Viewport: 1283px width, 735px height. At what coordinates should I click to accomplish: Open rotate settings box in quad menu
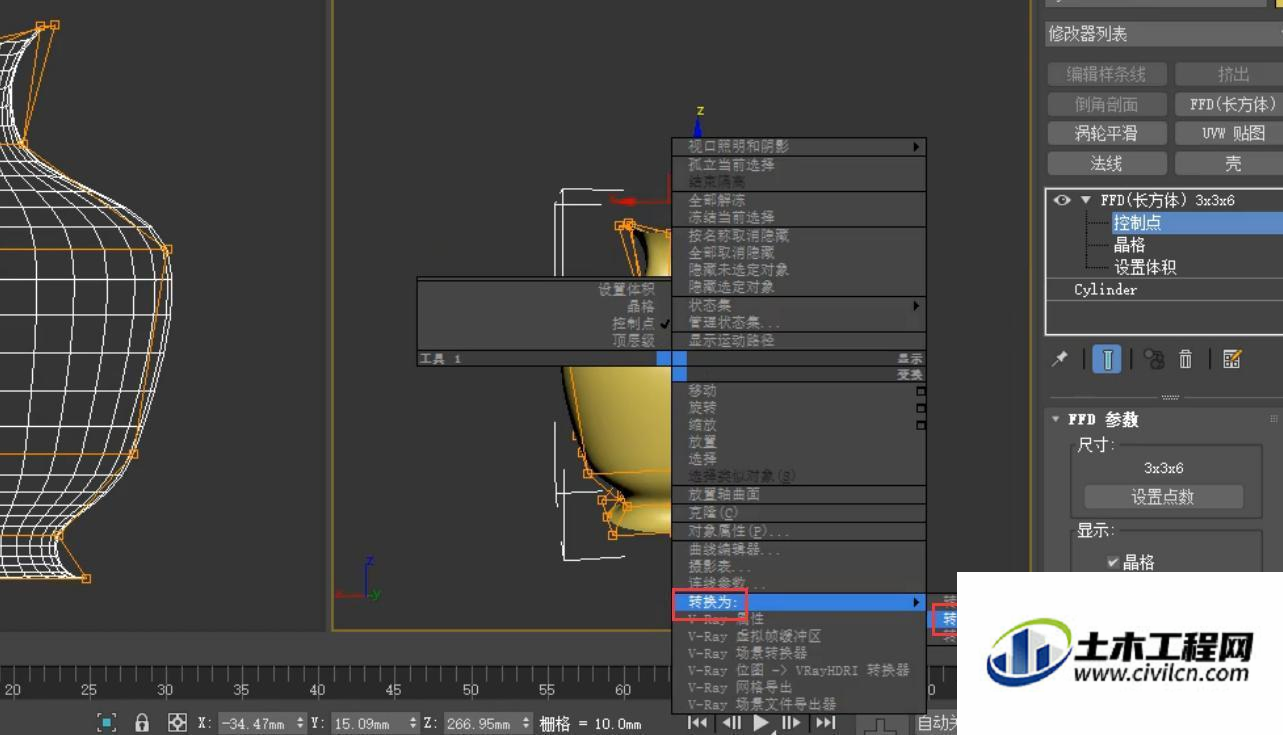click(x=921, y=408)
